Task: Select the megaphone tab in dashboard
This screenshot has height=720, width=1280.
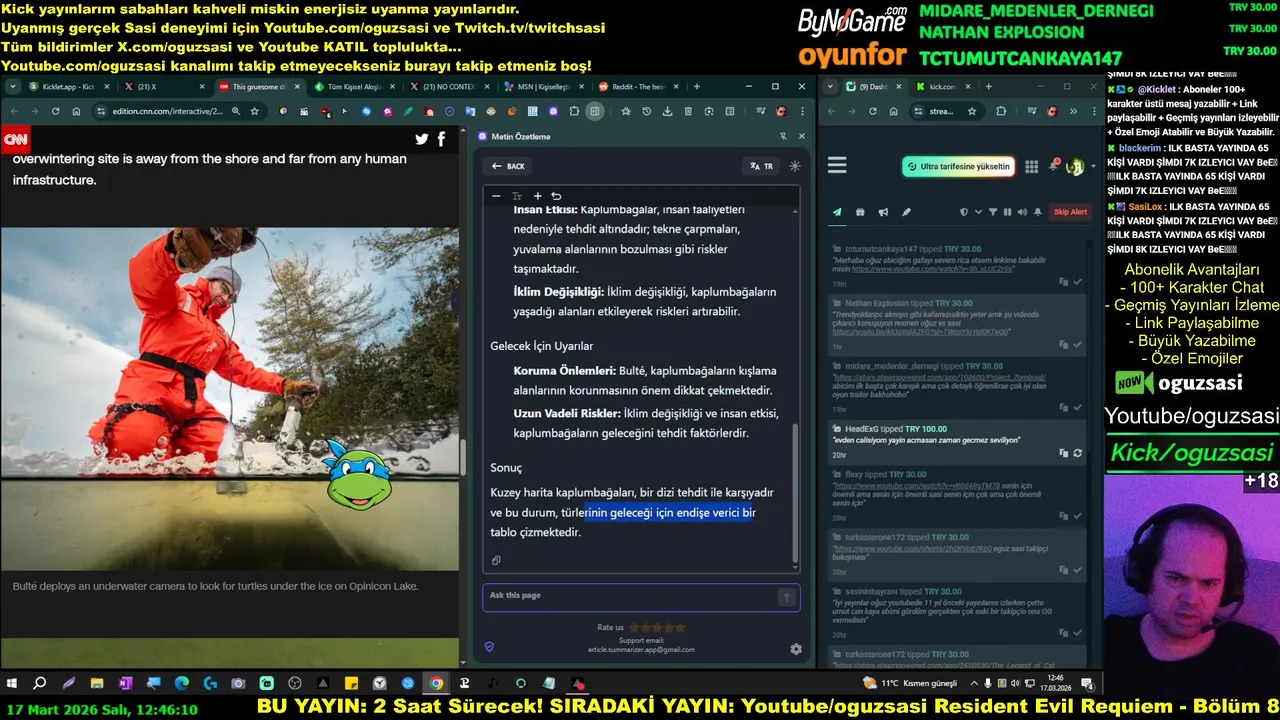Action: pyautogui.click(x=883, y=212)
